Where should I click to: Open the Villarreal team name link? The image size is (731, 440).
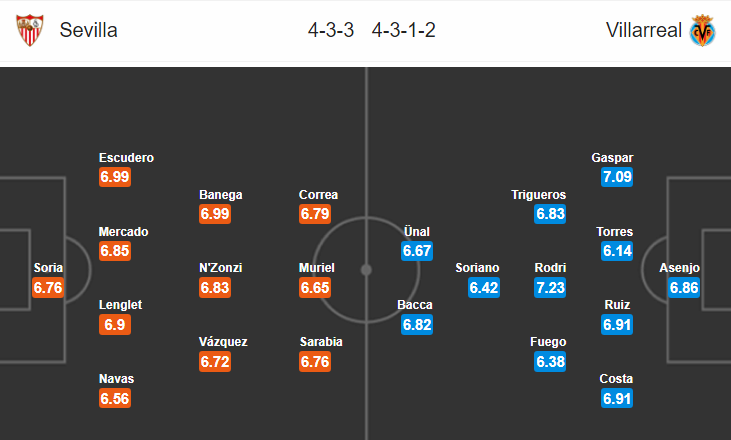tap(644, 30)
